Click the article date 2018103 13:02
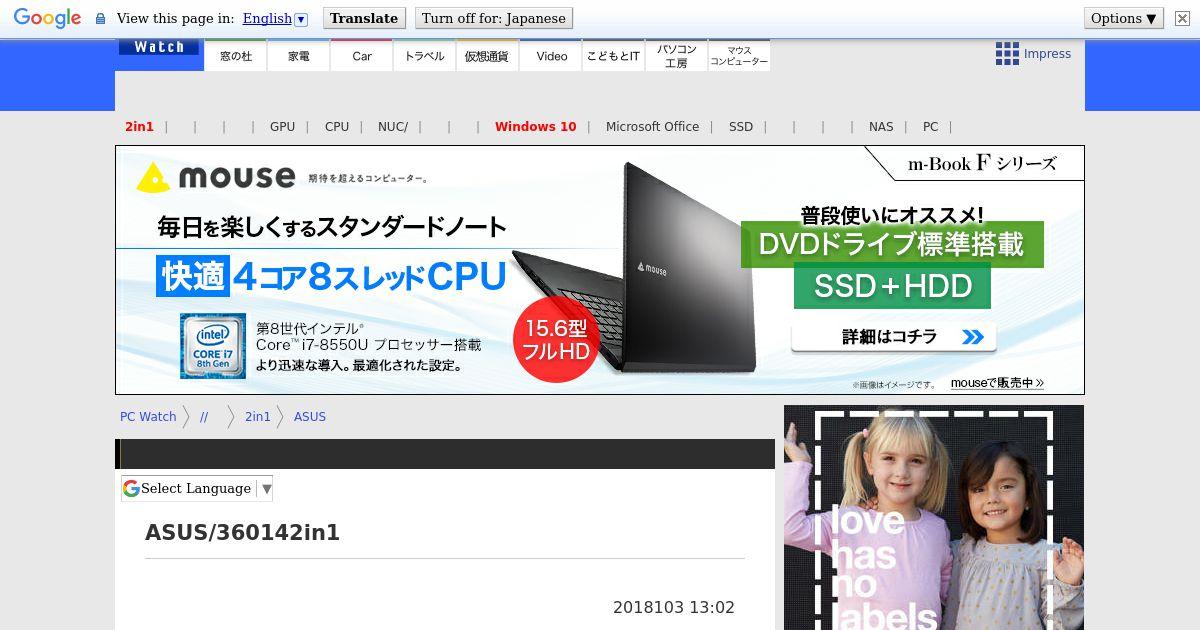The height and width of the screenshot is (630, 1200). pyautogui.click(x=674, y=607)
